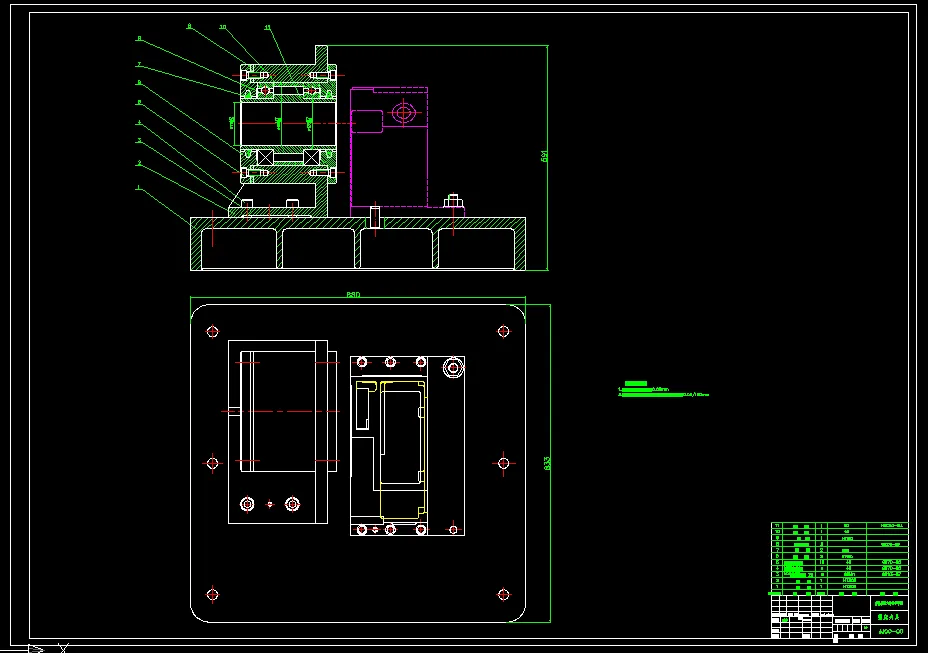Select part balloon number 4 leader label
This screenshot has height=653, width=928.
coord(139,123)
